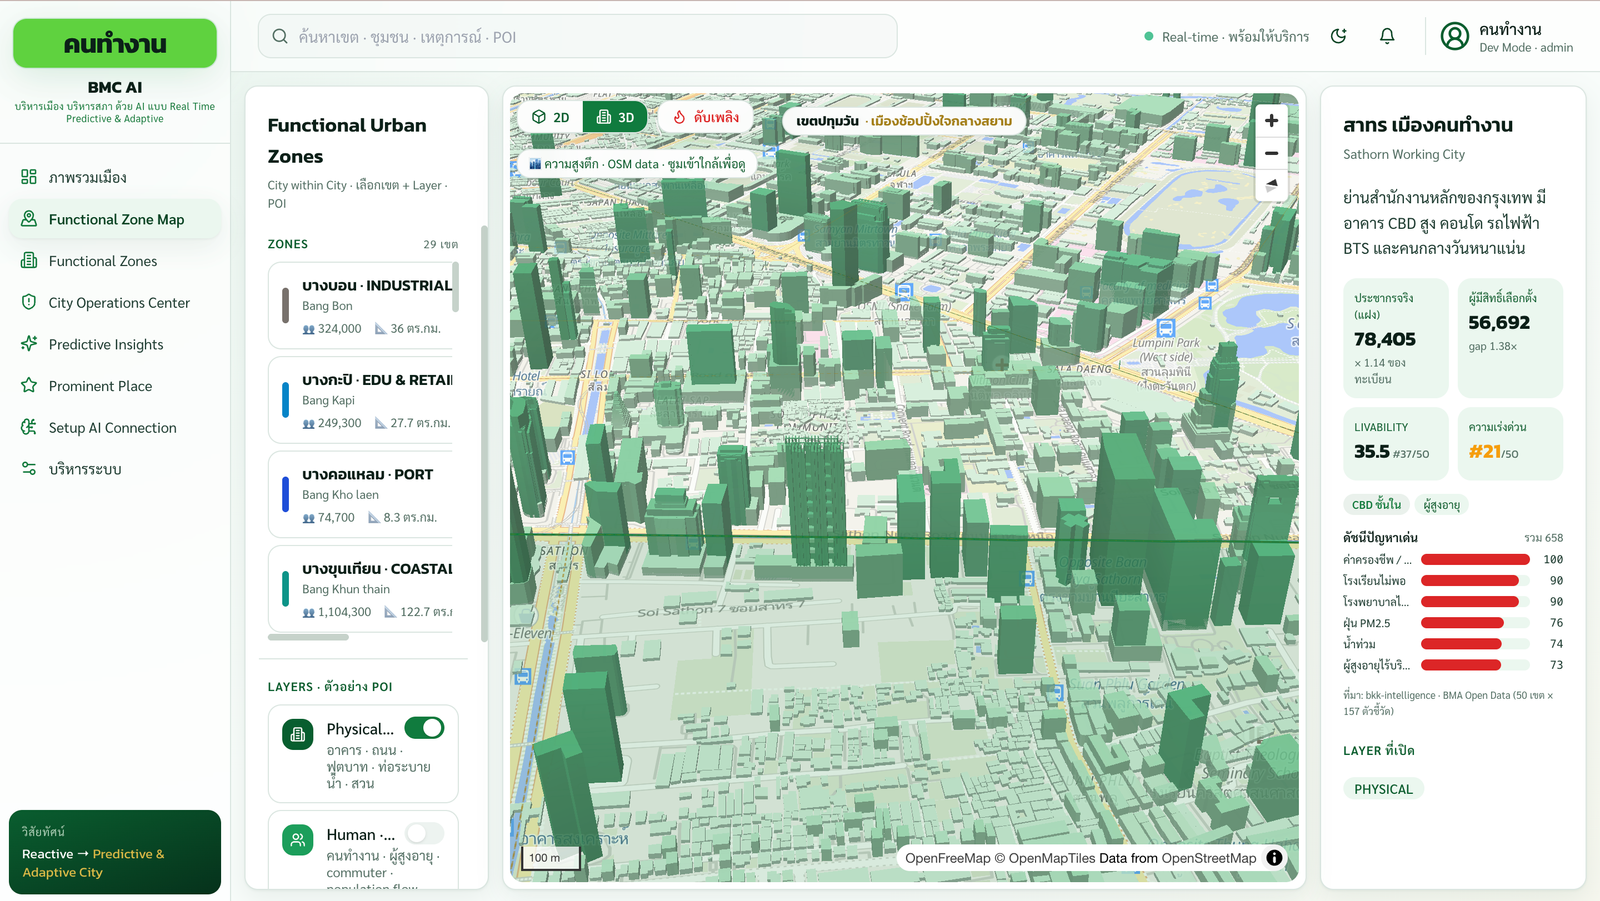Click the Reactive → Predictive vision card
This screenshot has width=1600, height=901.
coord(115,852)
